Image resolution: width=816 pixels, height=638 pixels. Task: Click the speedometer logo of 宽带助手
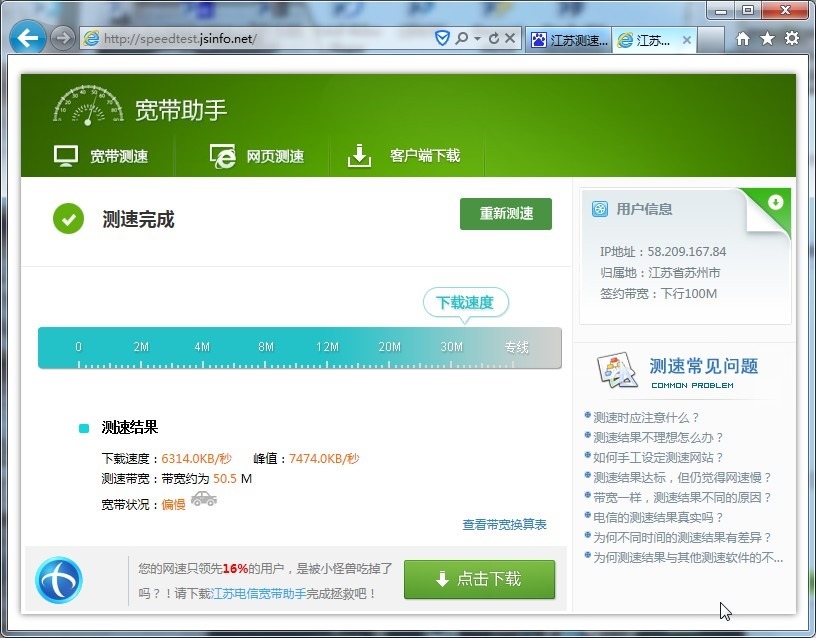[x=88, y=105]
